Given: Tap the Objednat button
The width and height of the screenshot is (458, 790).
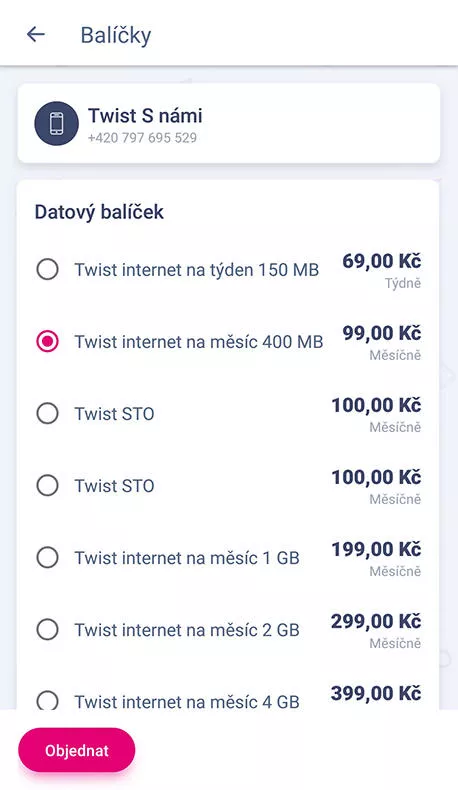Looking at the screenshot, I should [77, 750].
